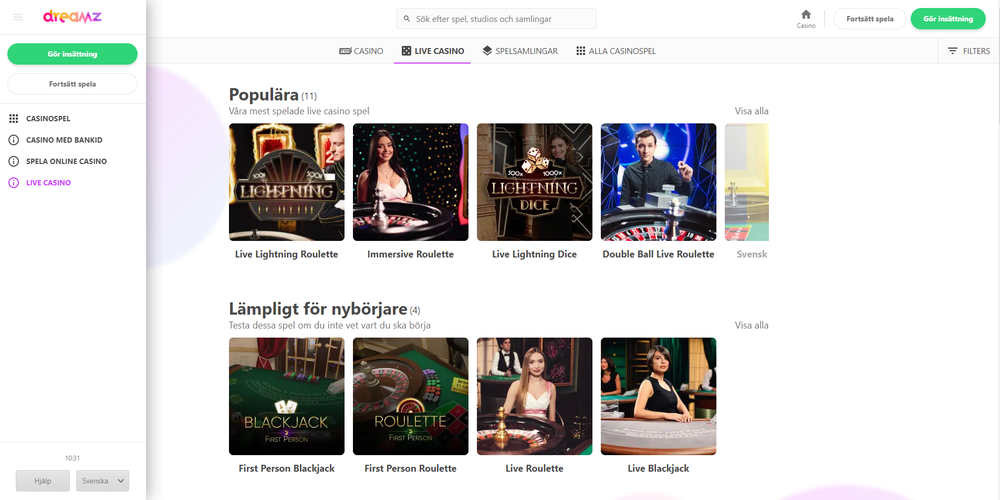Click top-right Fortsätt spela button

[870, 19]
